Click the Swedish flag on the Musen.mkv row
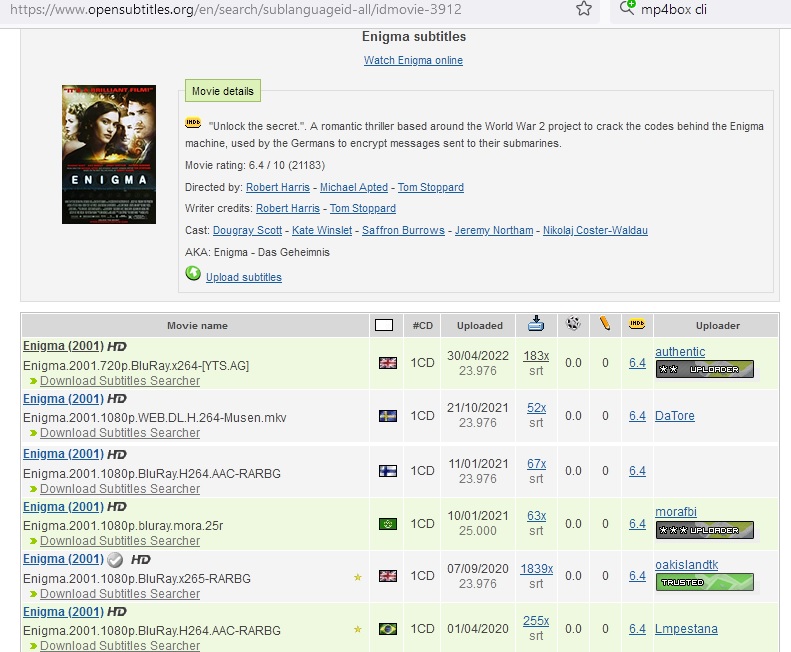This screenshot has width=791, height=652. [388, 416]
